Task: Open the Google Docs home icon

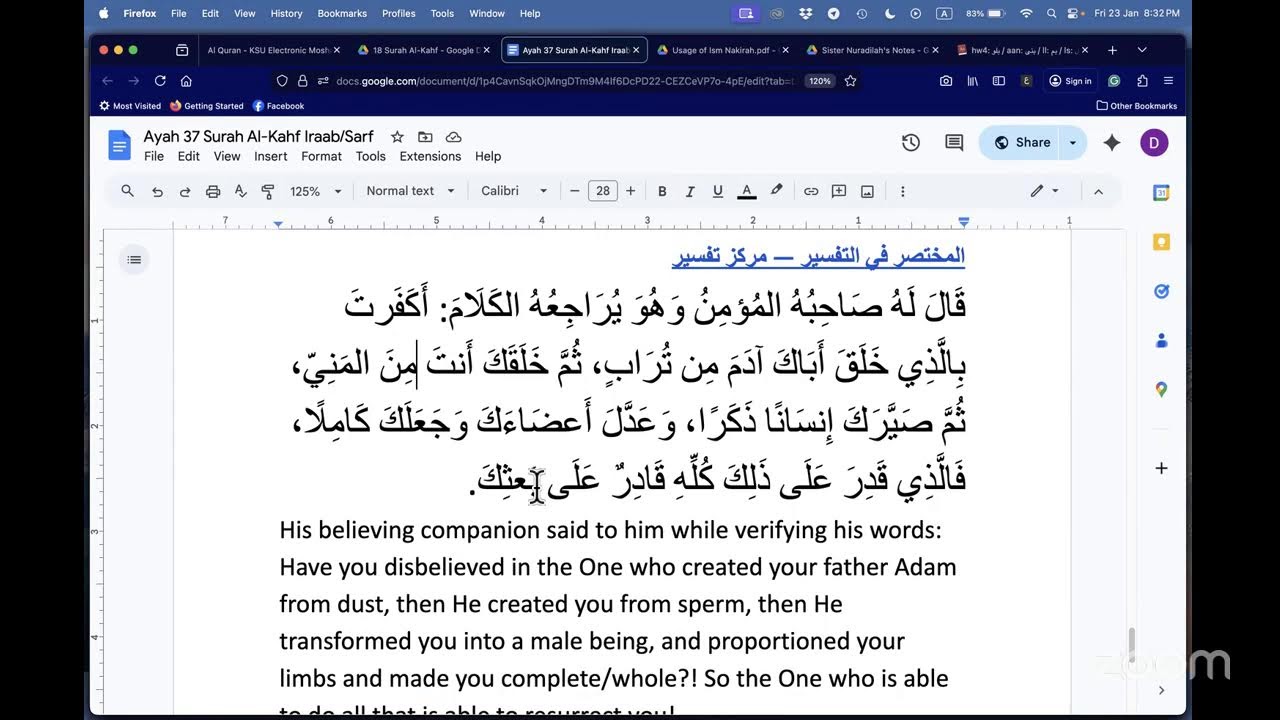Action: pyautogui.click(x=119, y=146)
